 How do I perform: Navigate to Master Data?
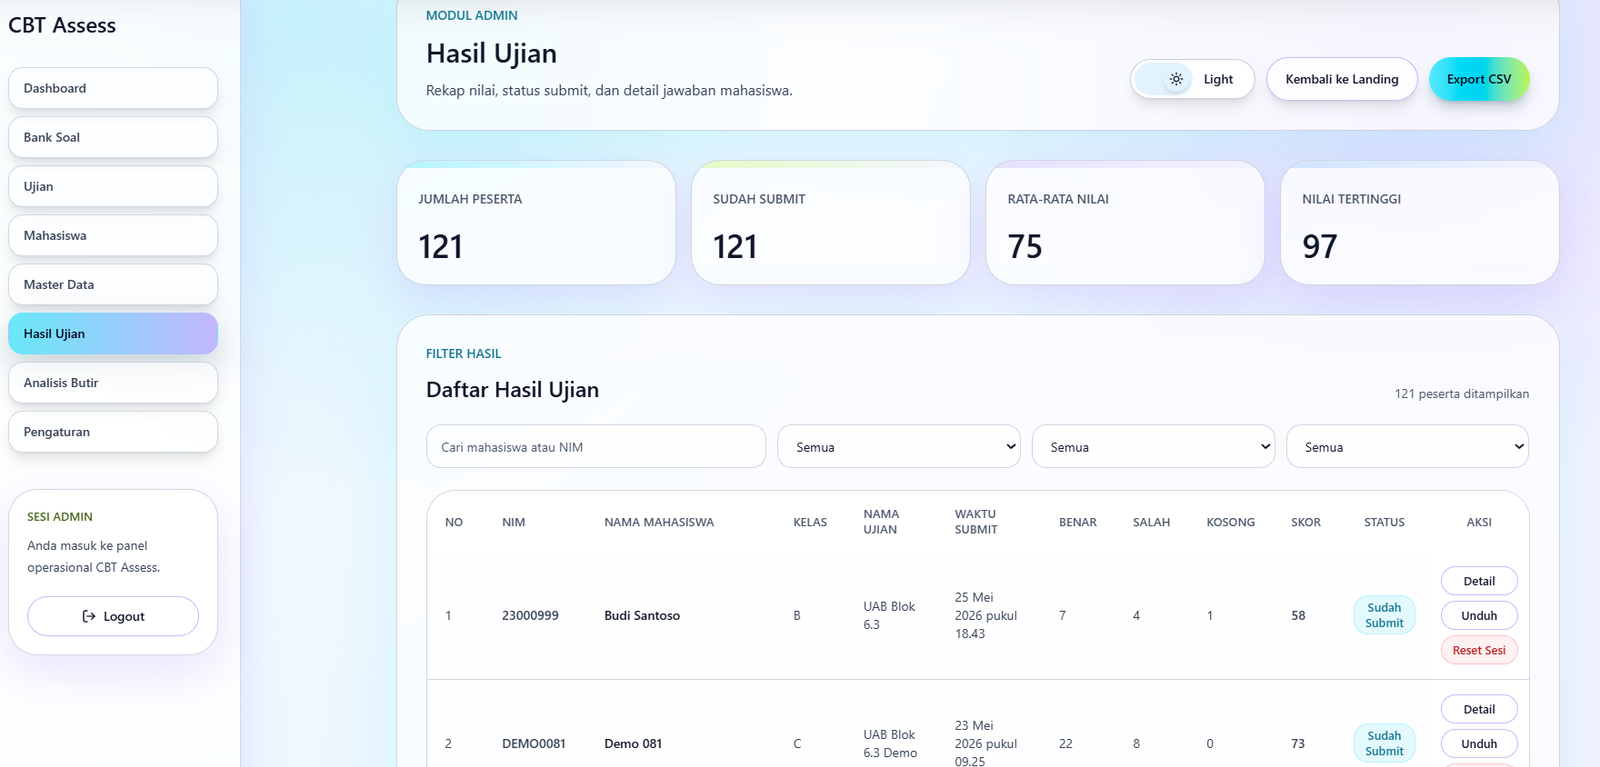(x=113, y=284)
